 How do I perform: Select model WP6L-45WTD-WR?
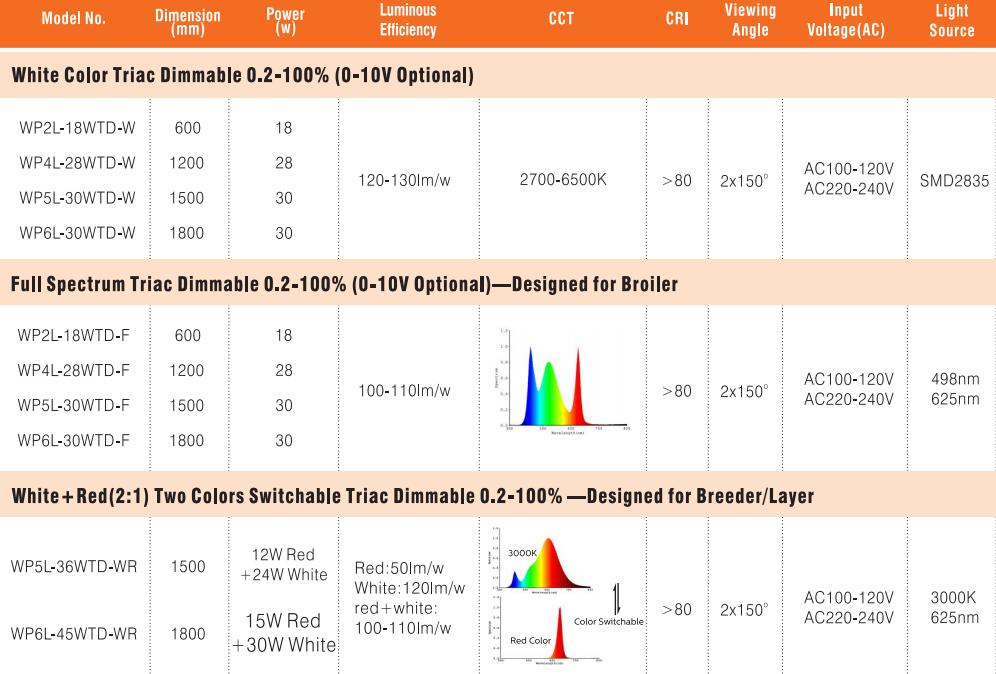[x=74, y=633]
